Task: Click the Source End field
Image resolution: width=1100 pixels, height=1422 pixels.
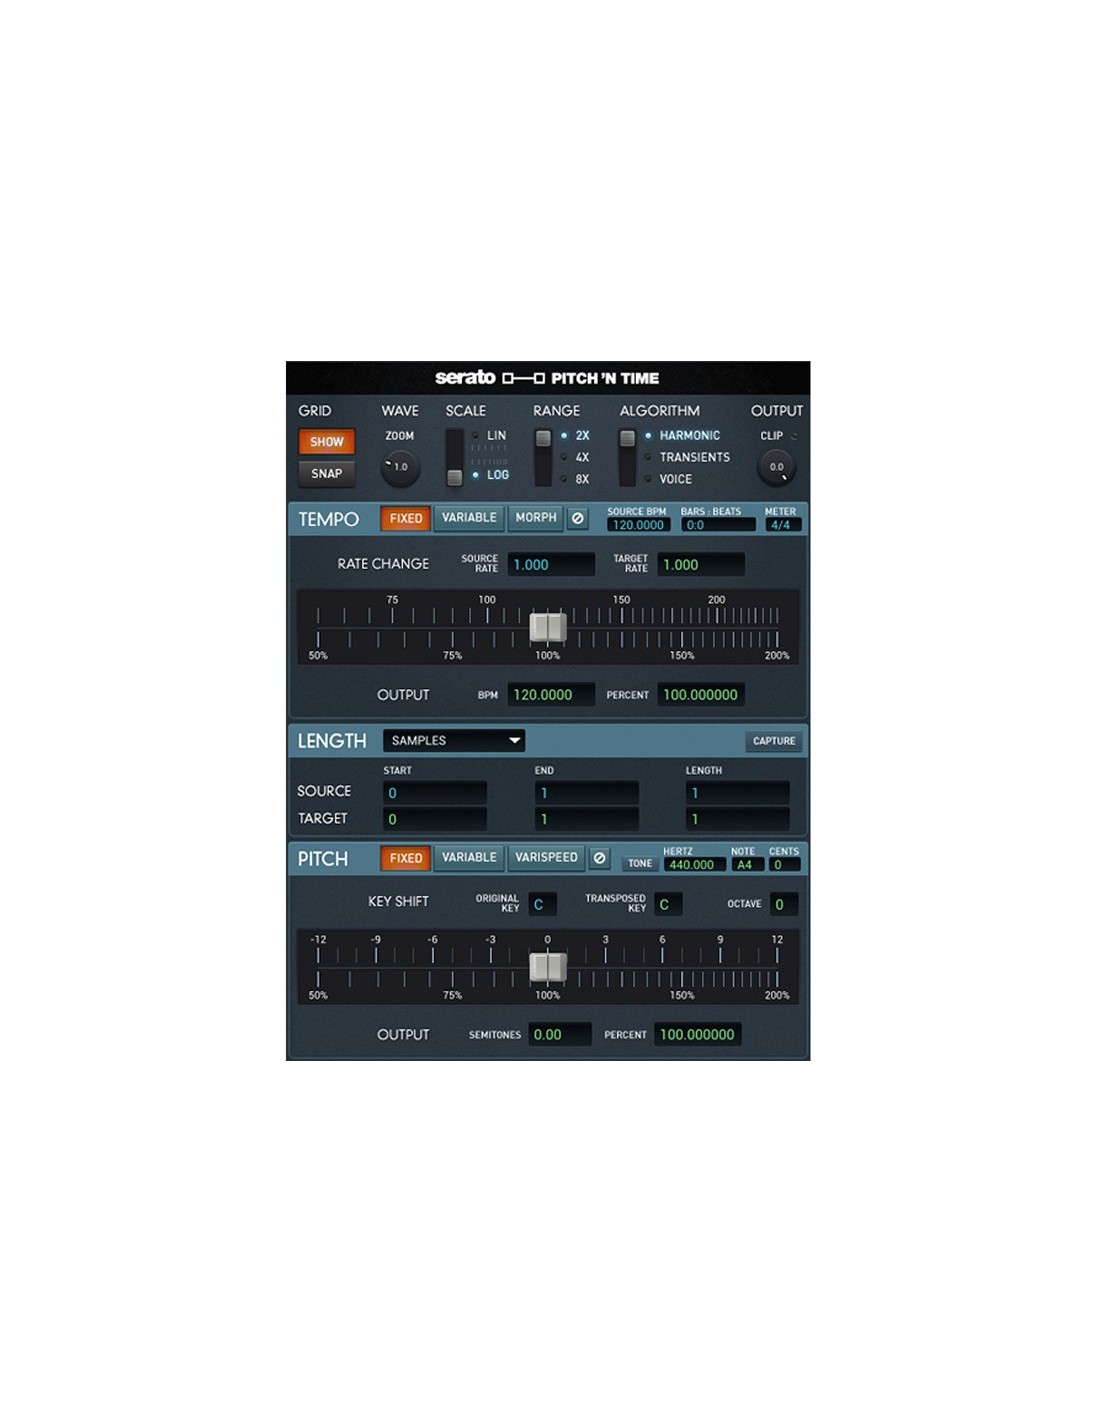Action: tap(587, 793)
